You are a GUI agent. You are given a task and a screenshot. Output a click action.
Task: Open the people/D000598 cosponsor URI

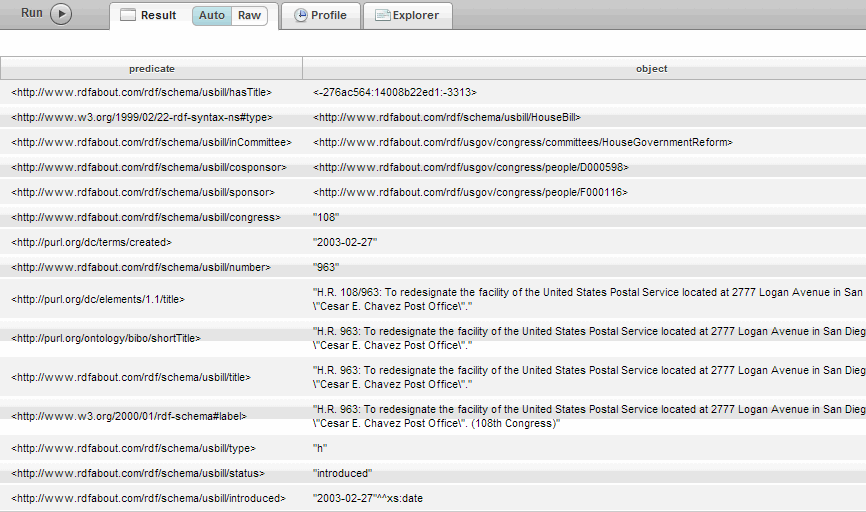click(x=470, y=168)
